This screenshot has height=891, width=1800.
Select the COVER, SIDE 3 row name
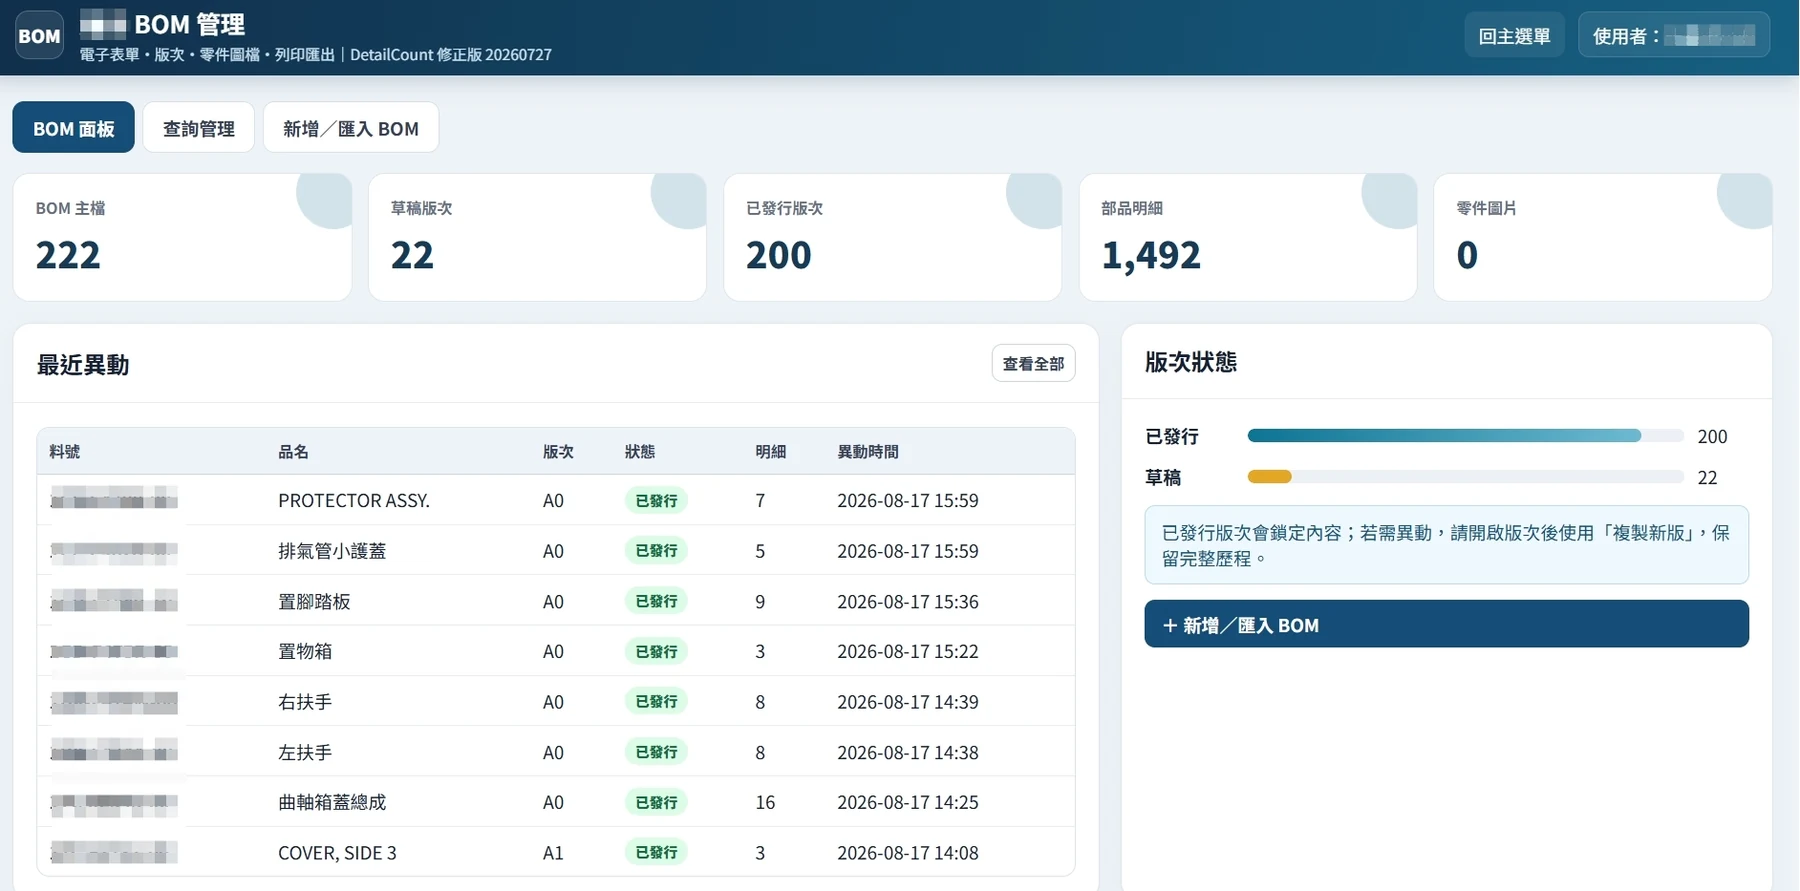coord(337,853)
